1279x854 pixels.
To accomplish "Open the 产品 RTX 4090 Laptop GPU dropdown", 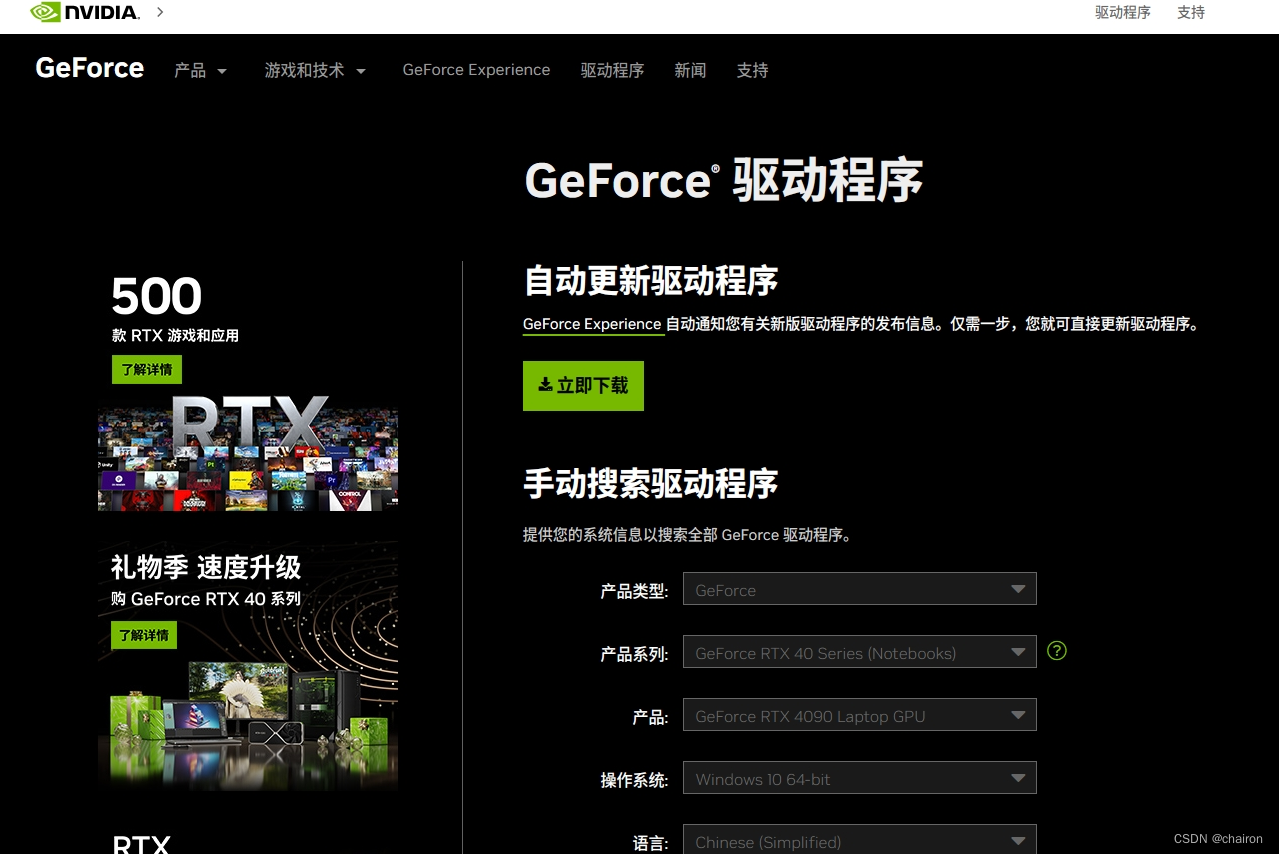I will coord(860,715).
